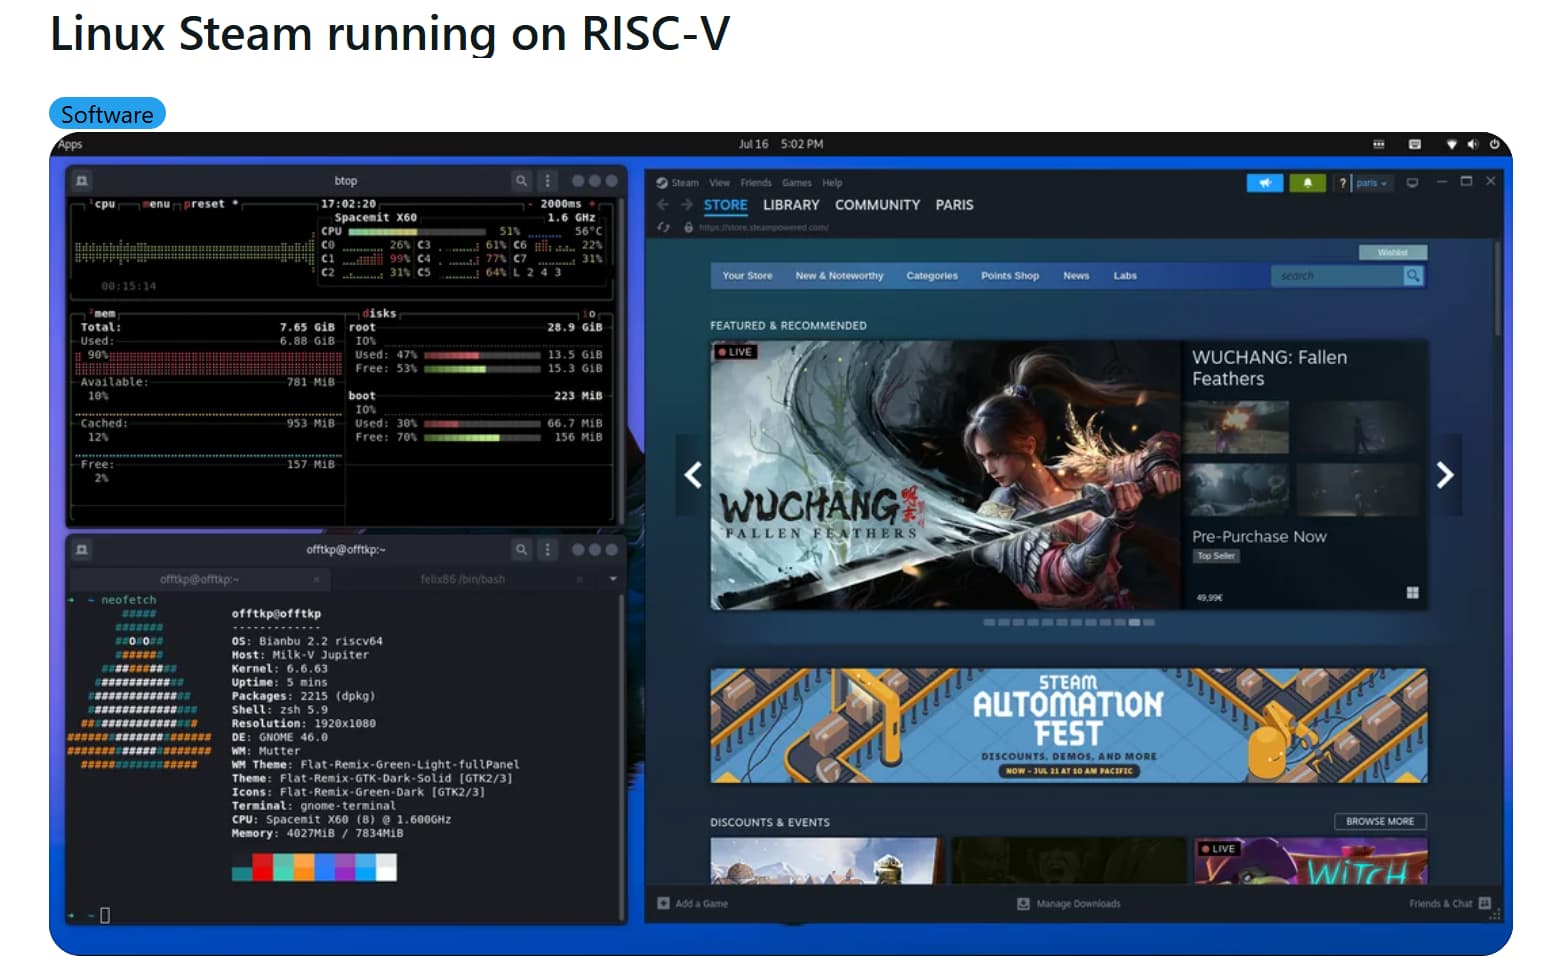Click the Steam back arrow
Viewport: 1550px width, 972px height.
click(x=663, y=205)
